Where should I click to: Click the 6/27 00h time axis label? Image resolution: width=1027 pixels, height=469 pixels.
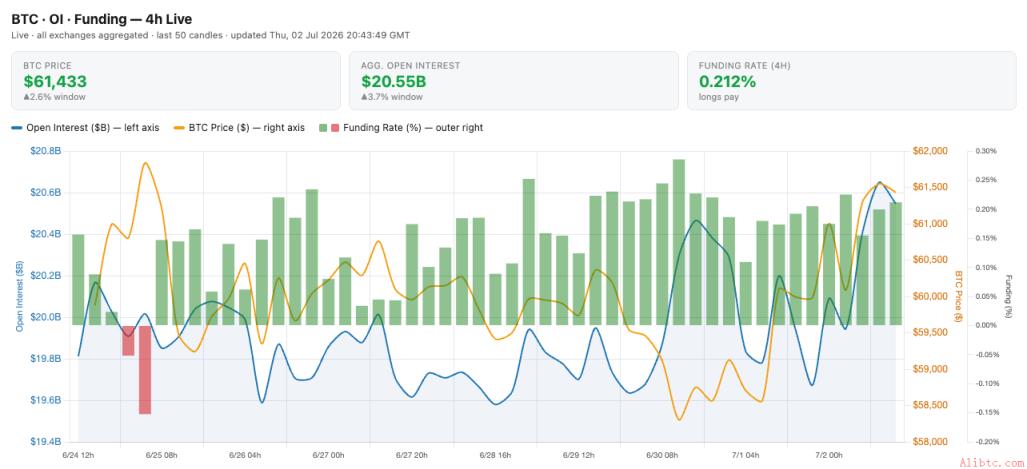[x=329, y=455]
